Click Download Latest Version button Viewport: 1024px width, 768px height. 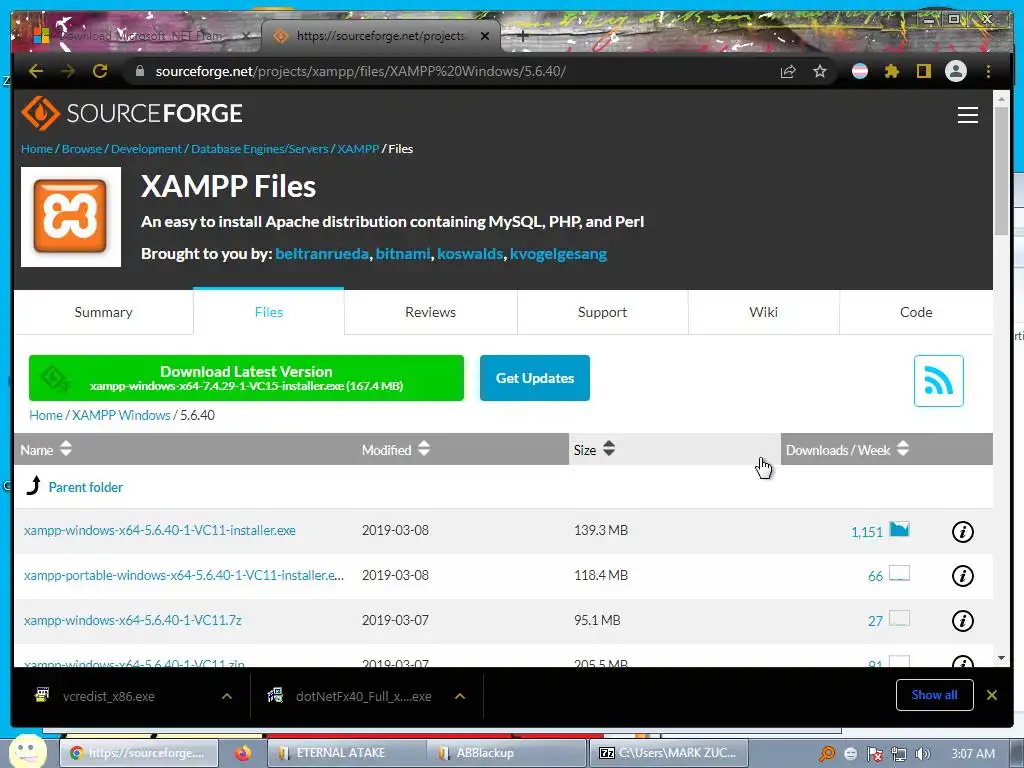246,378
